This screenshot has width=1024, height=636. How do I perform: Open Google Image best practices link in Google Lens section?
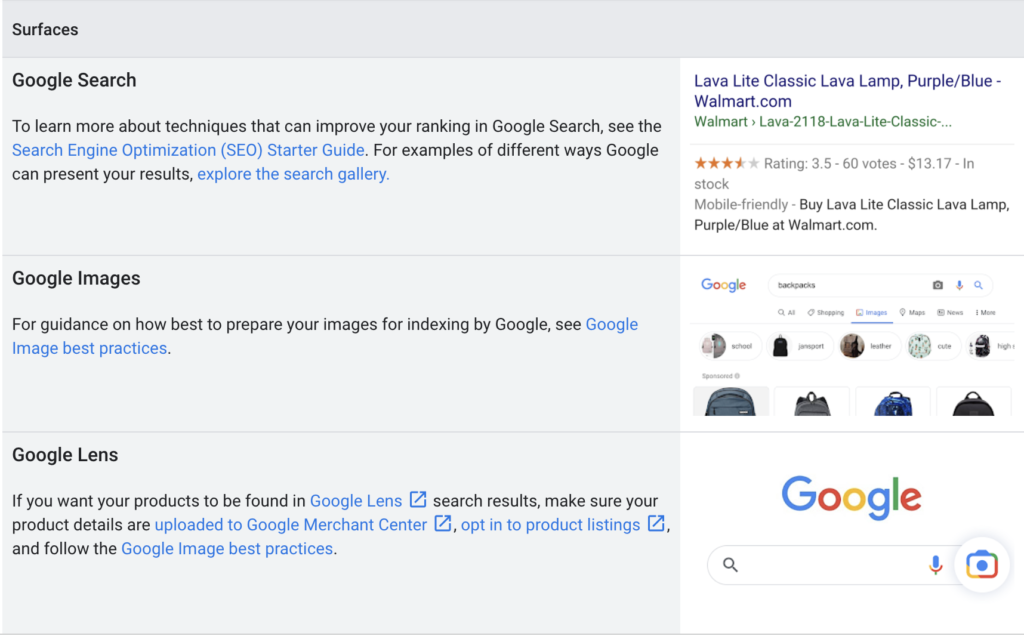[227, 549]
